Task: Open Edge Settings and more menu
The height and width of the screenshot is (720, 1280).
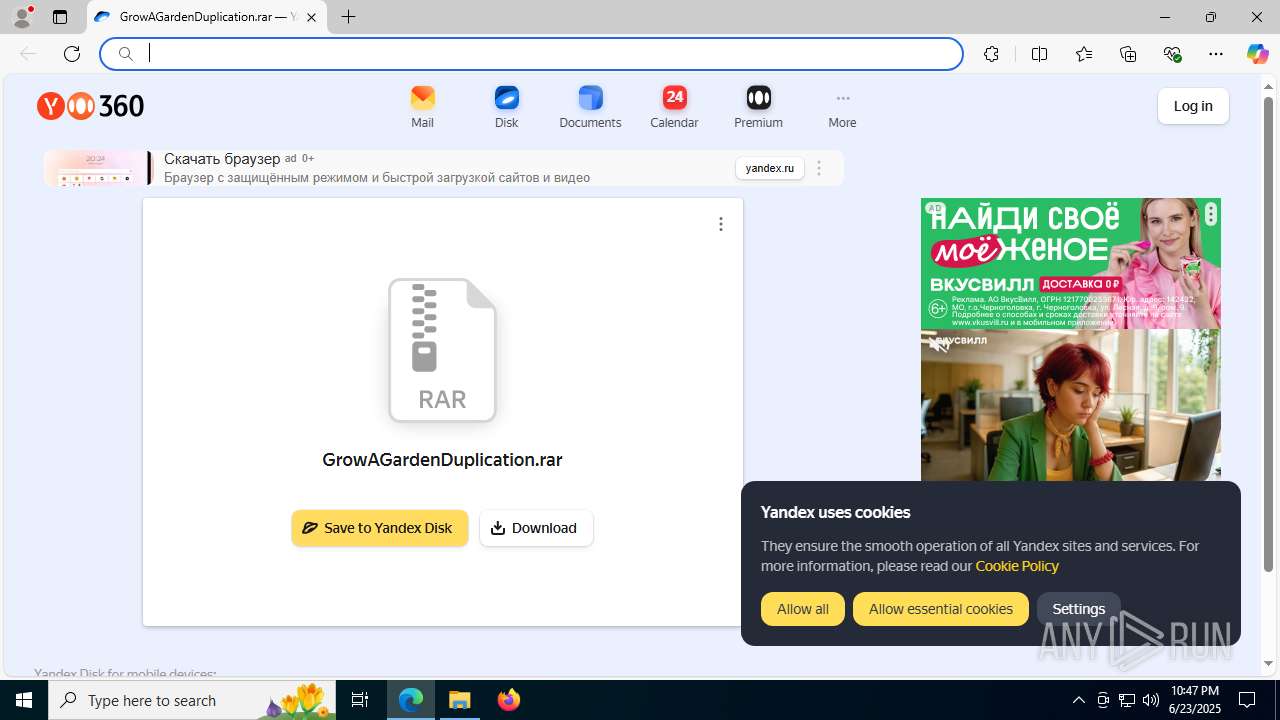Action: 1216,54
